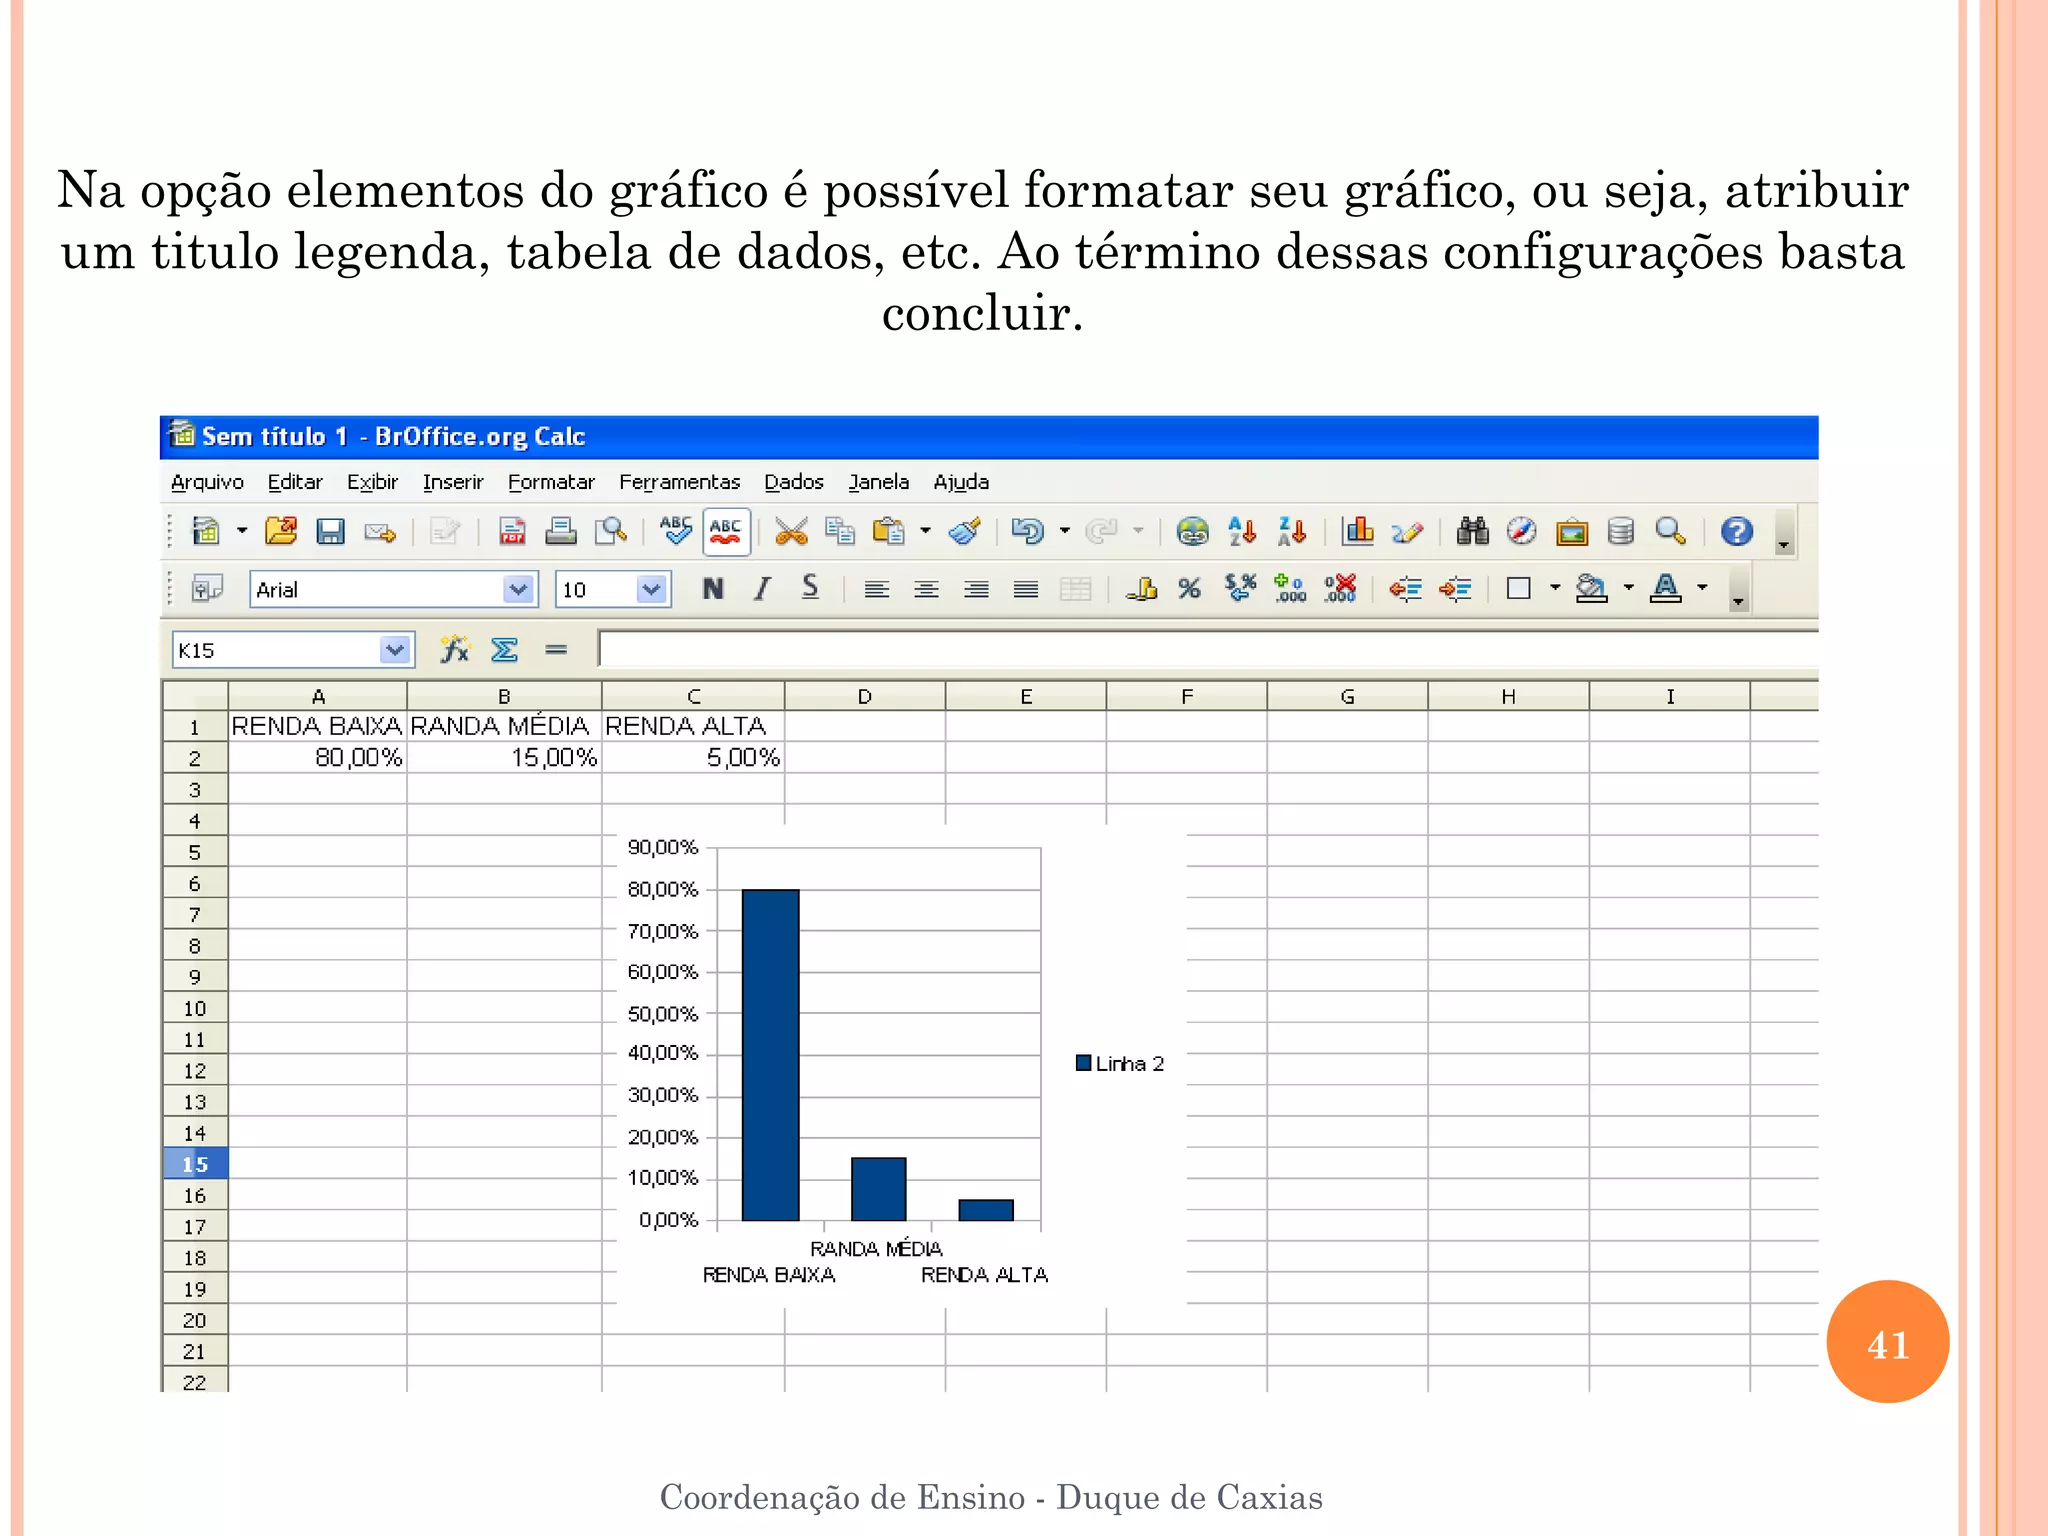Screen dimensions: 2048x1536
Task: Save the document with the floppy disk icon
Action: pos(330,531)
